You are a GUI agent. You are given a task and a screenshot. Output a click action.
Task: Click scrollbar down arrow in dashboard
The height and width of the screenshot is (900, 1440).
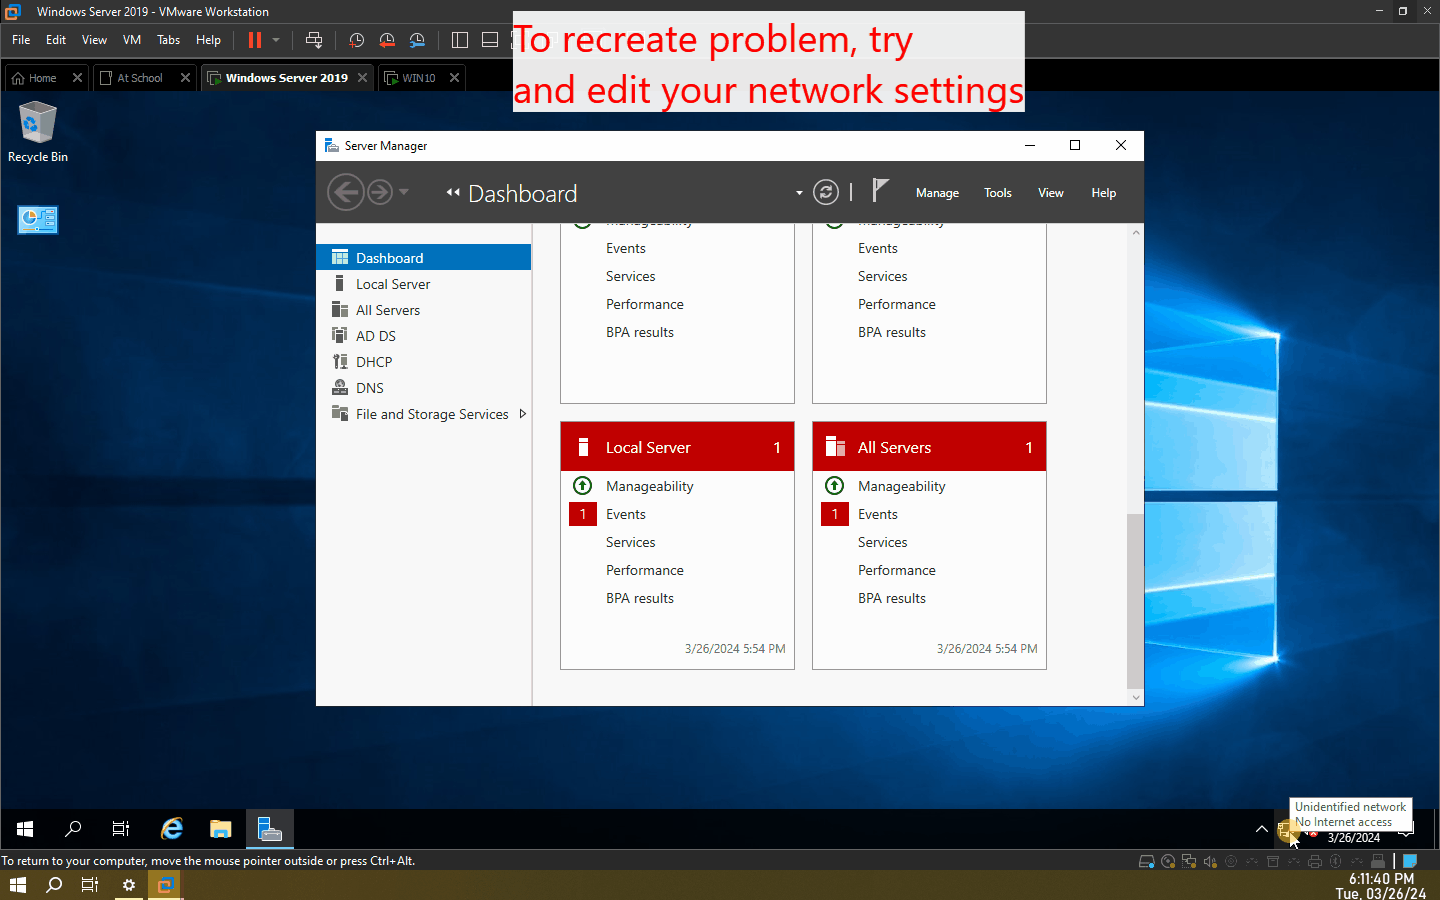tap(1136, 698)
